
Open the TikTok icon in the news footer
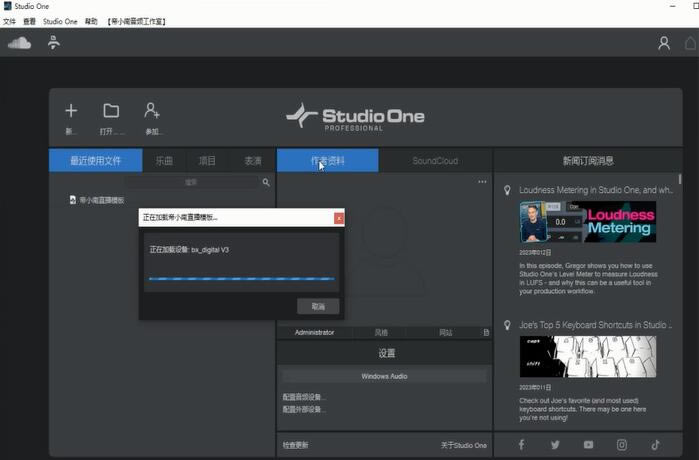tap(655, 444)
